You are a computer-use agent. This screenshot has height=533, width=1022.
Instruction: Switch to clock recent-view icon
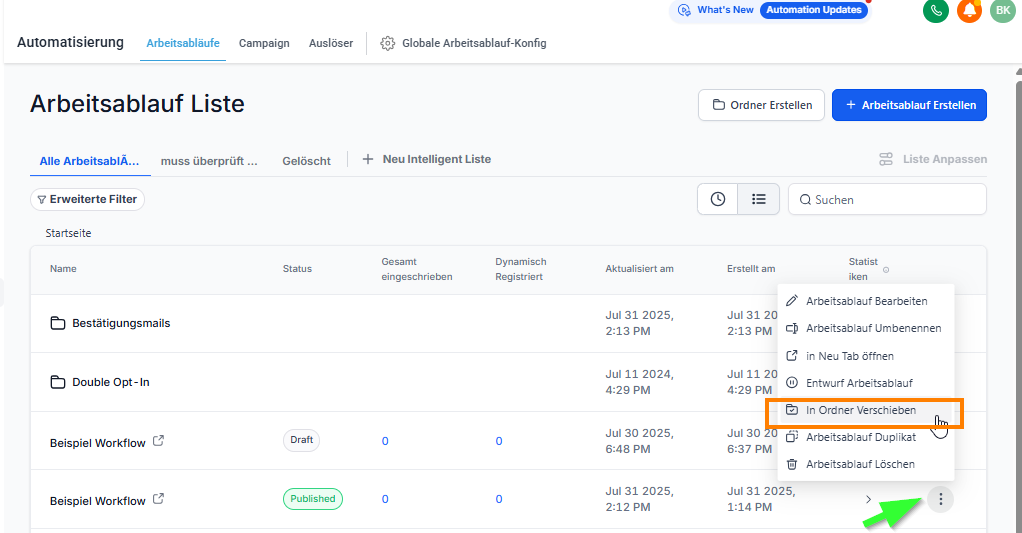[x=718, y=199]
